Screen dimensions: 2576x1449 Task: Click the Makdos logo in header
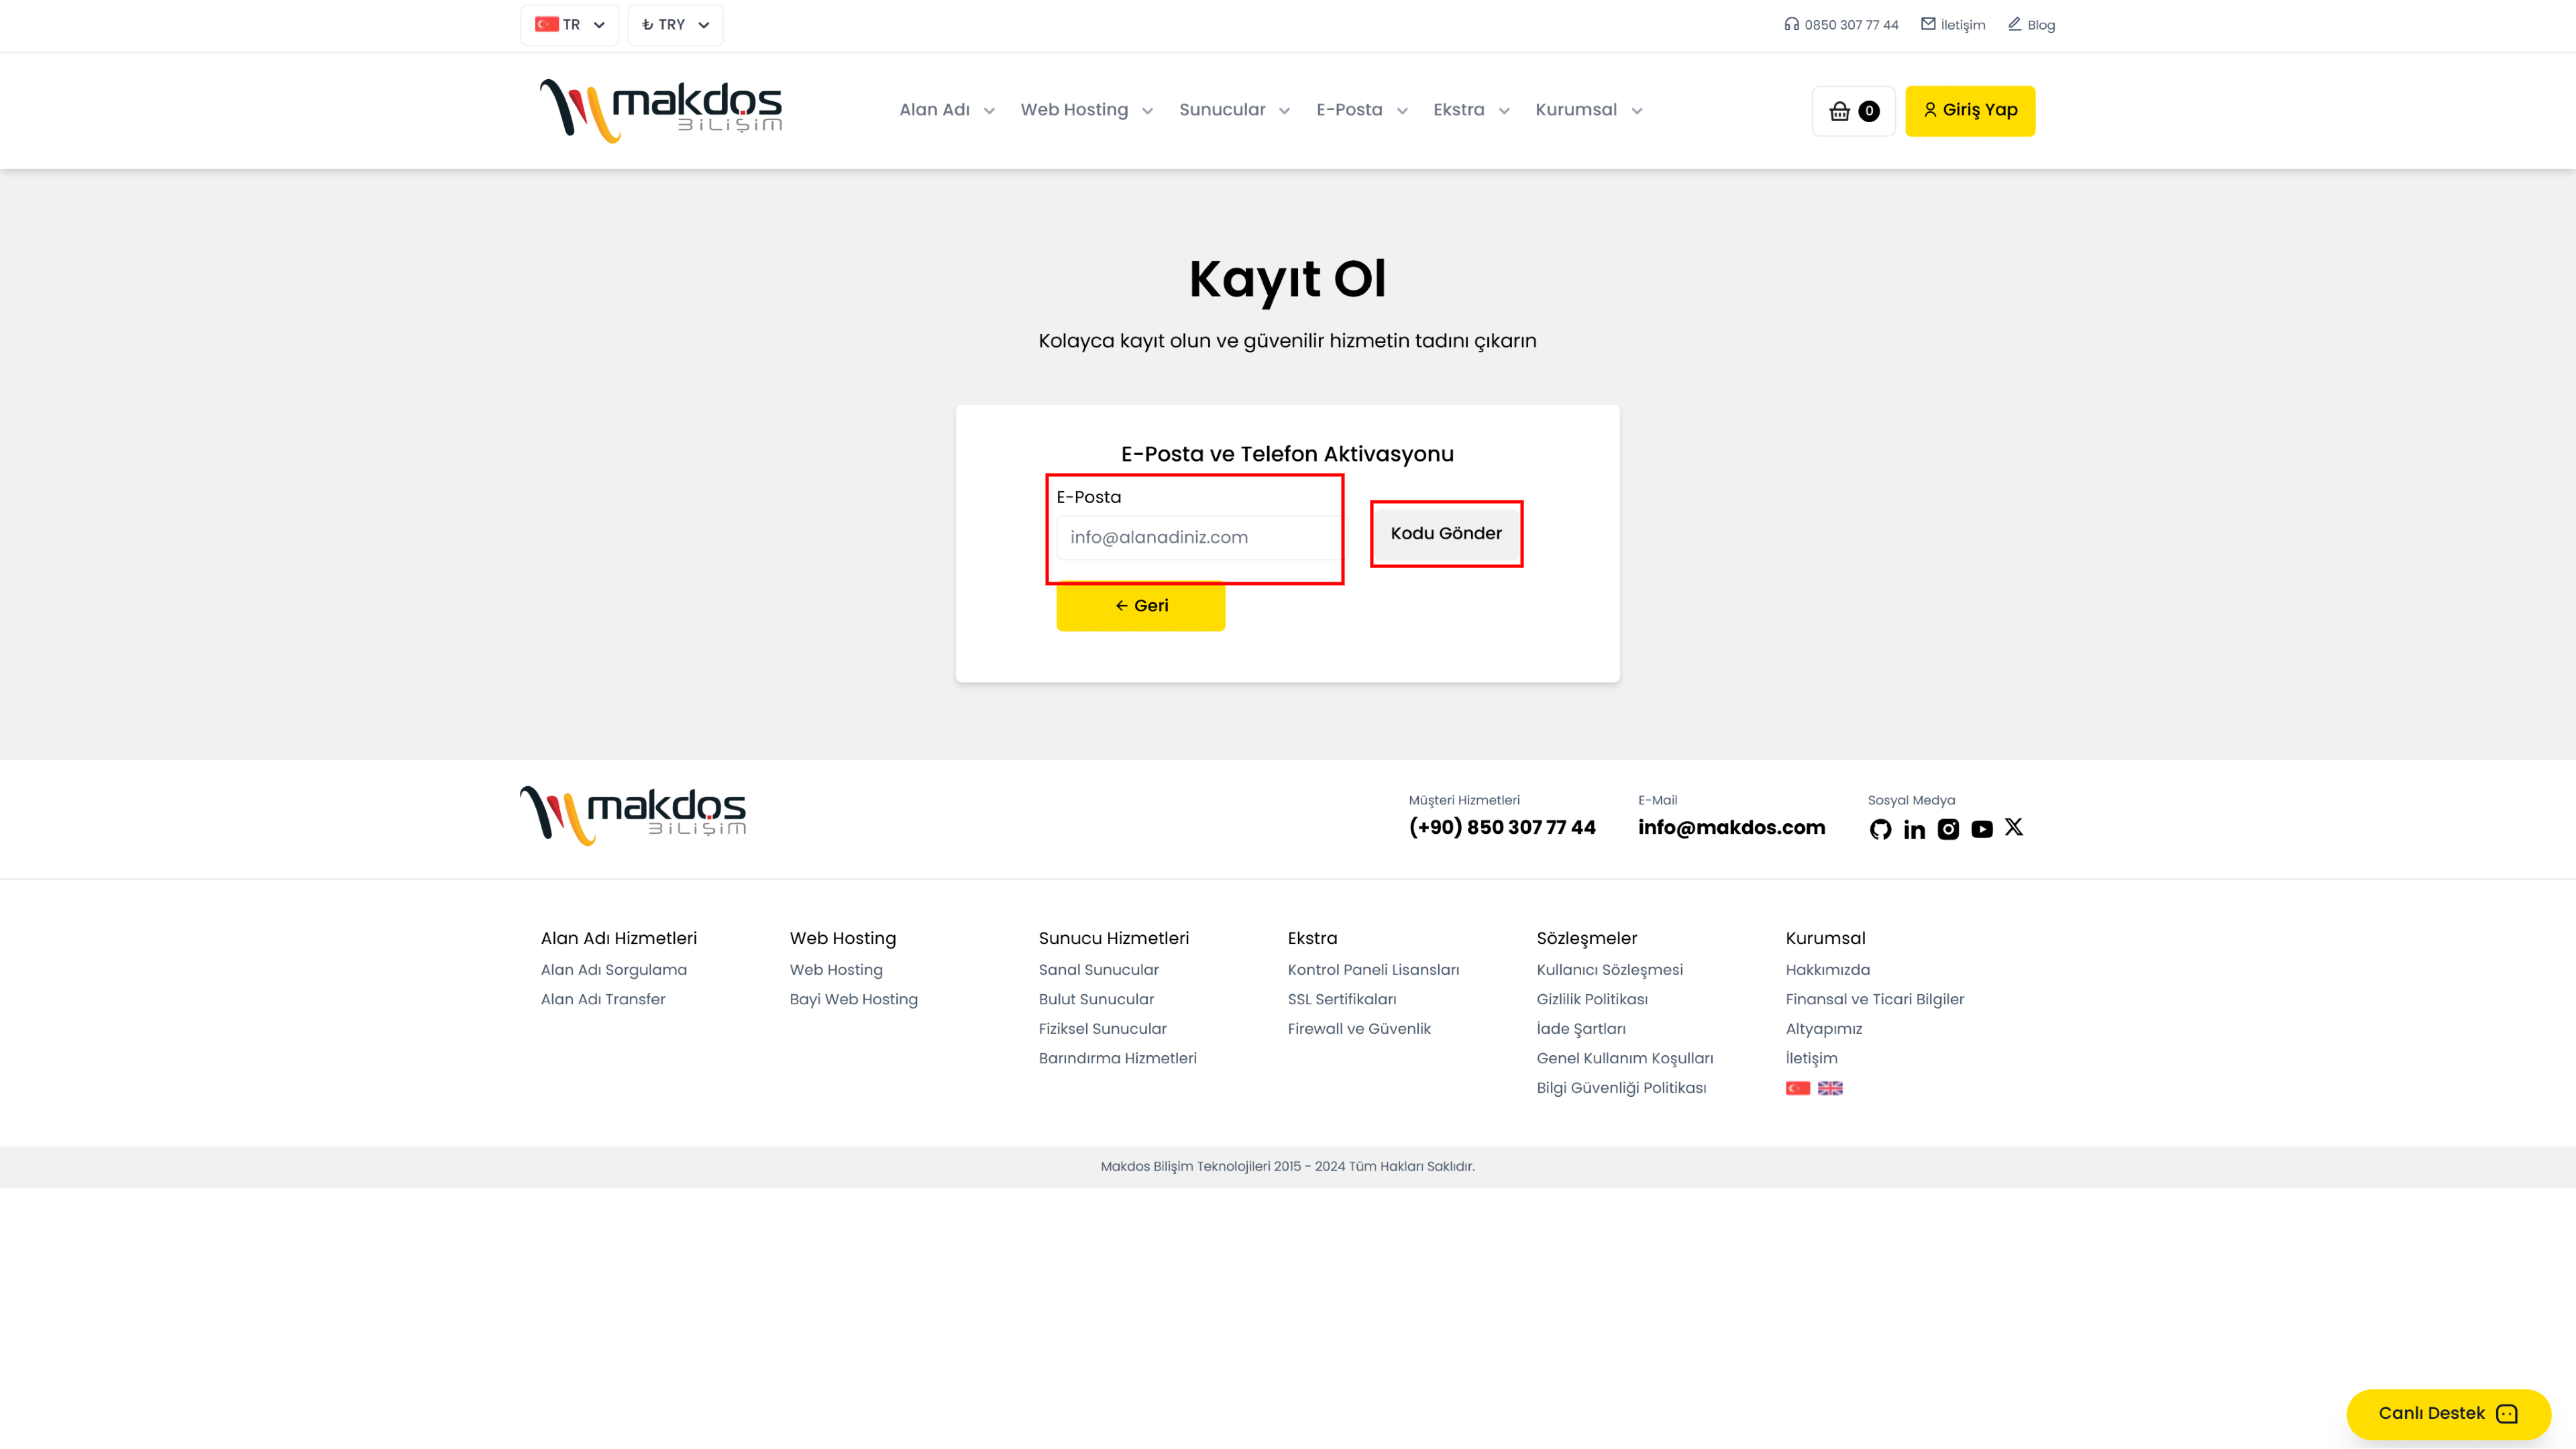[661, 110]
